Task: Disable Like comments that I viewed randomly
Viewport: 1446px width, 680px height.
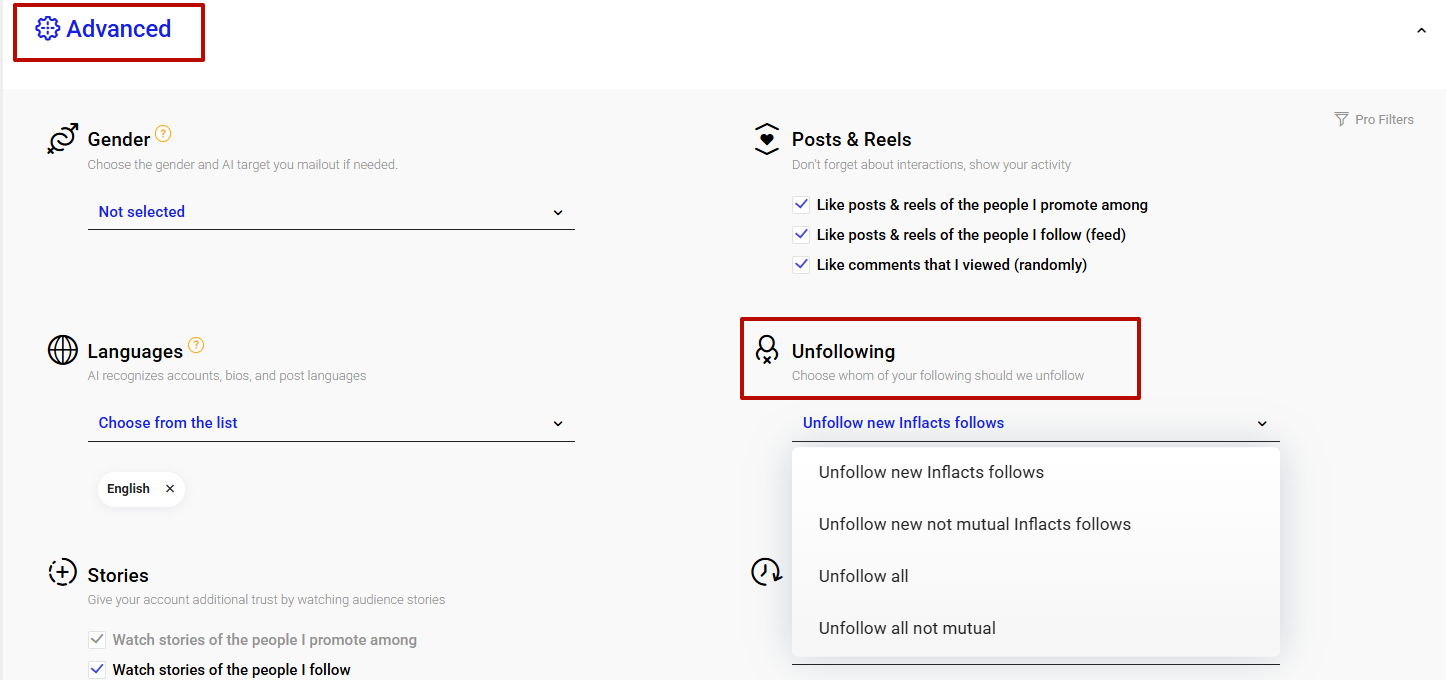Action: 801,264
